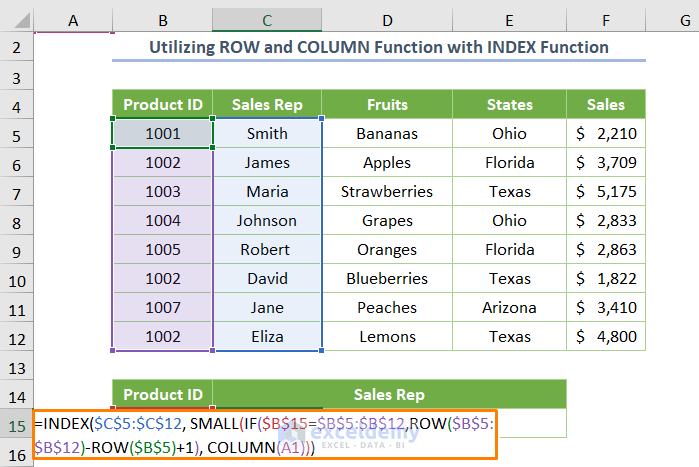Select the Blueberries cell
Screen dimensions: 699x467
pyautogui.click(x=387, y=279)
